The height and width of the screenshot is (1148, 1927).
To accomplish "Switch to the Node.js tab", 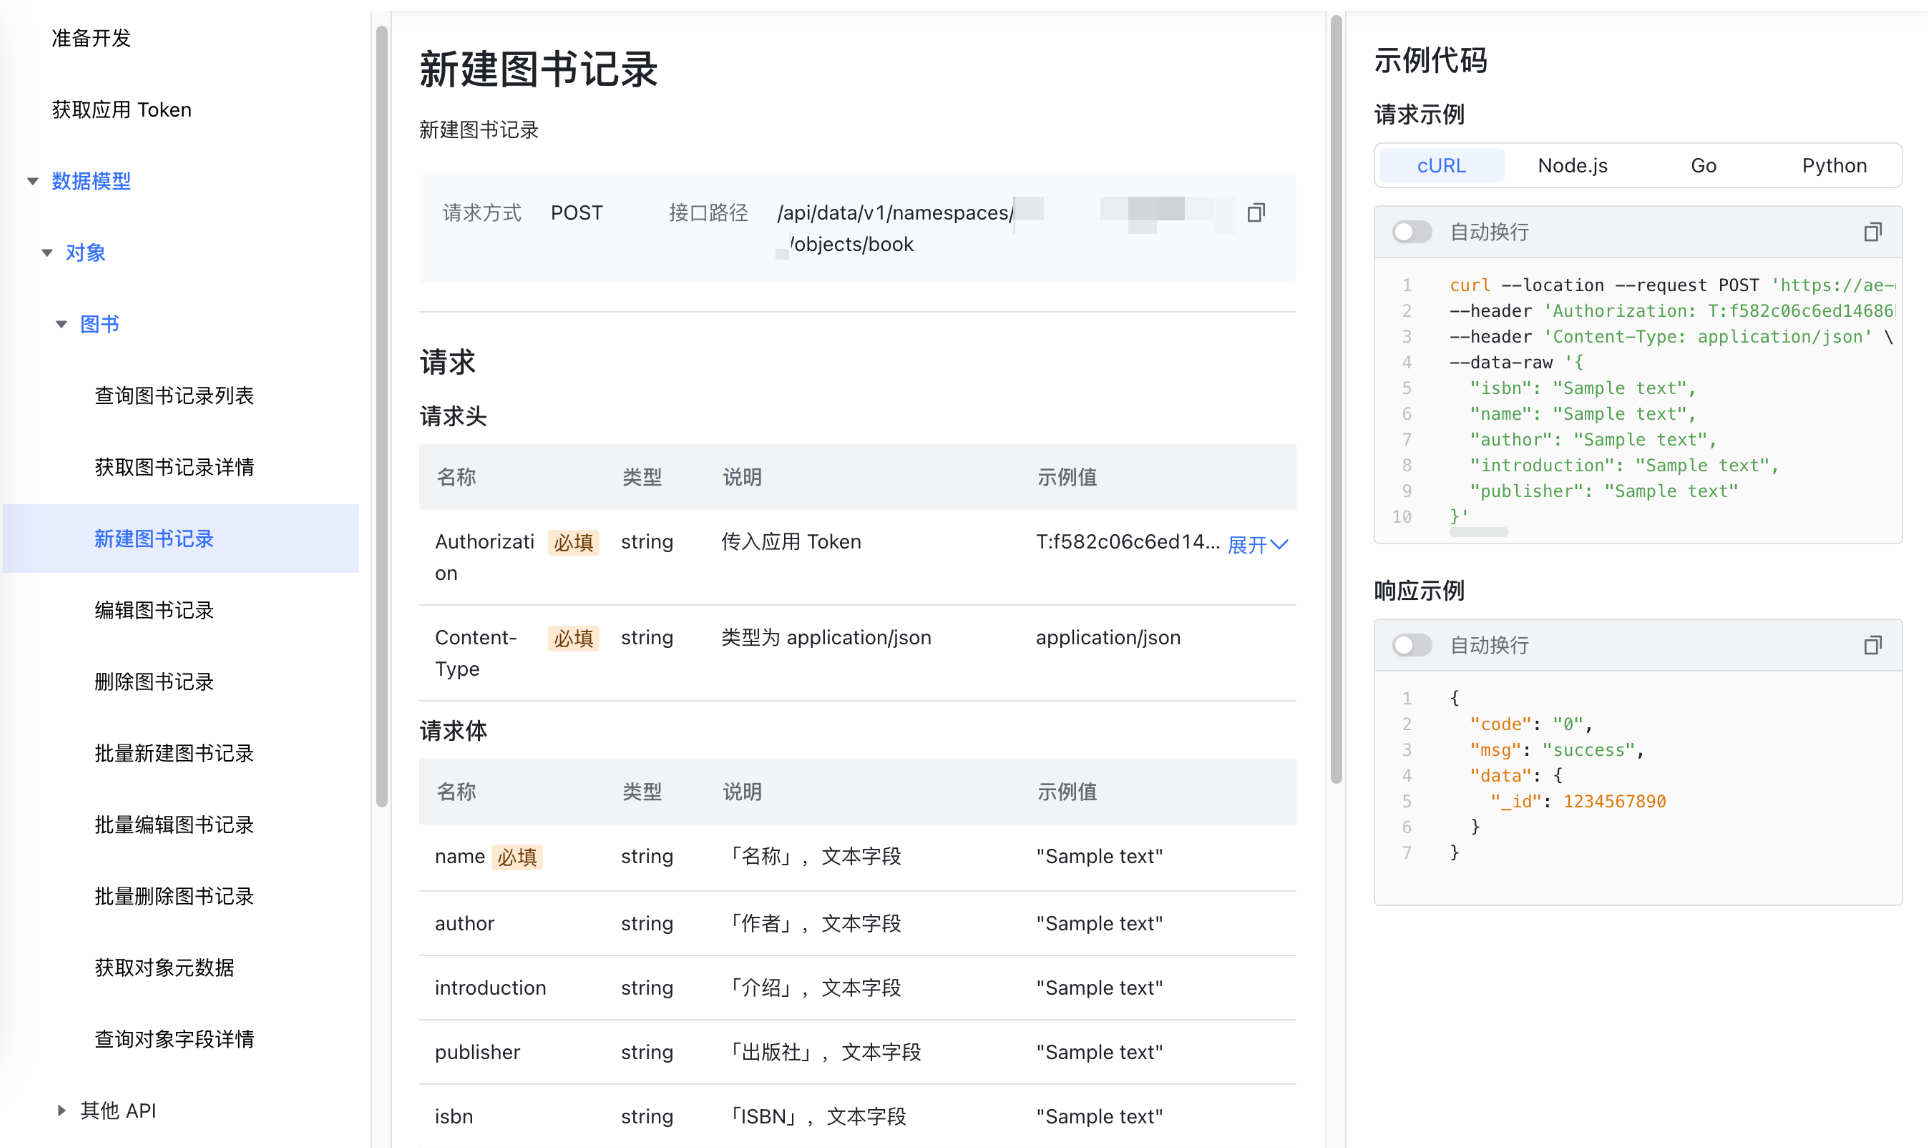I will (x=1572, y=165).
